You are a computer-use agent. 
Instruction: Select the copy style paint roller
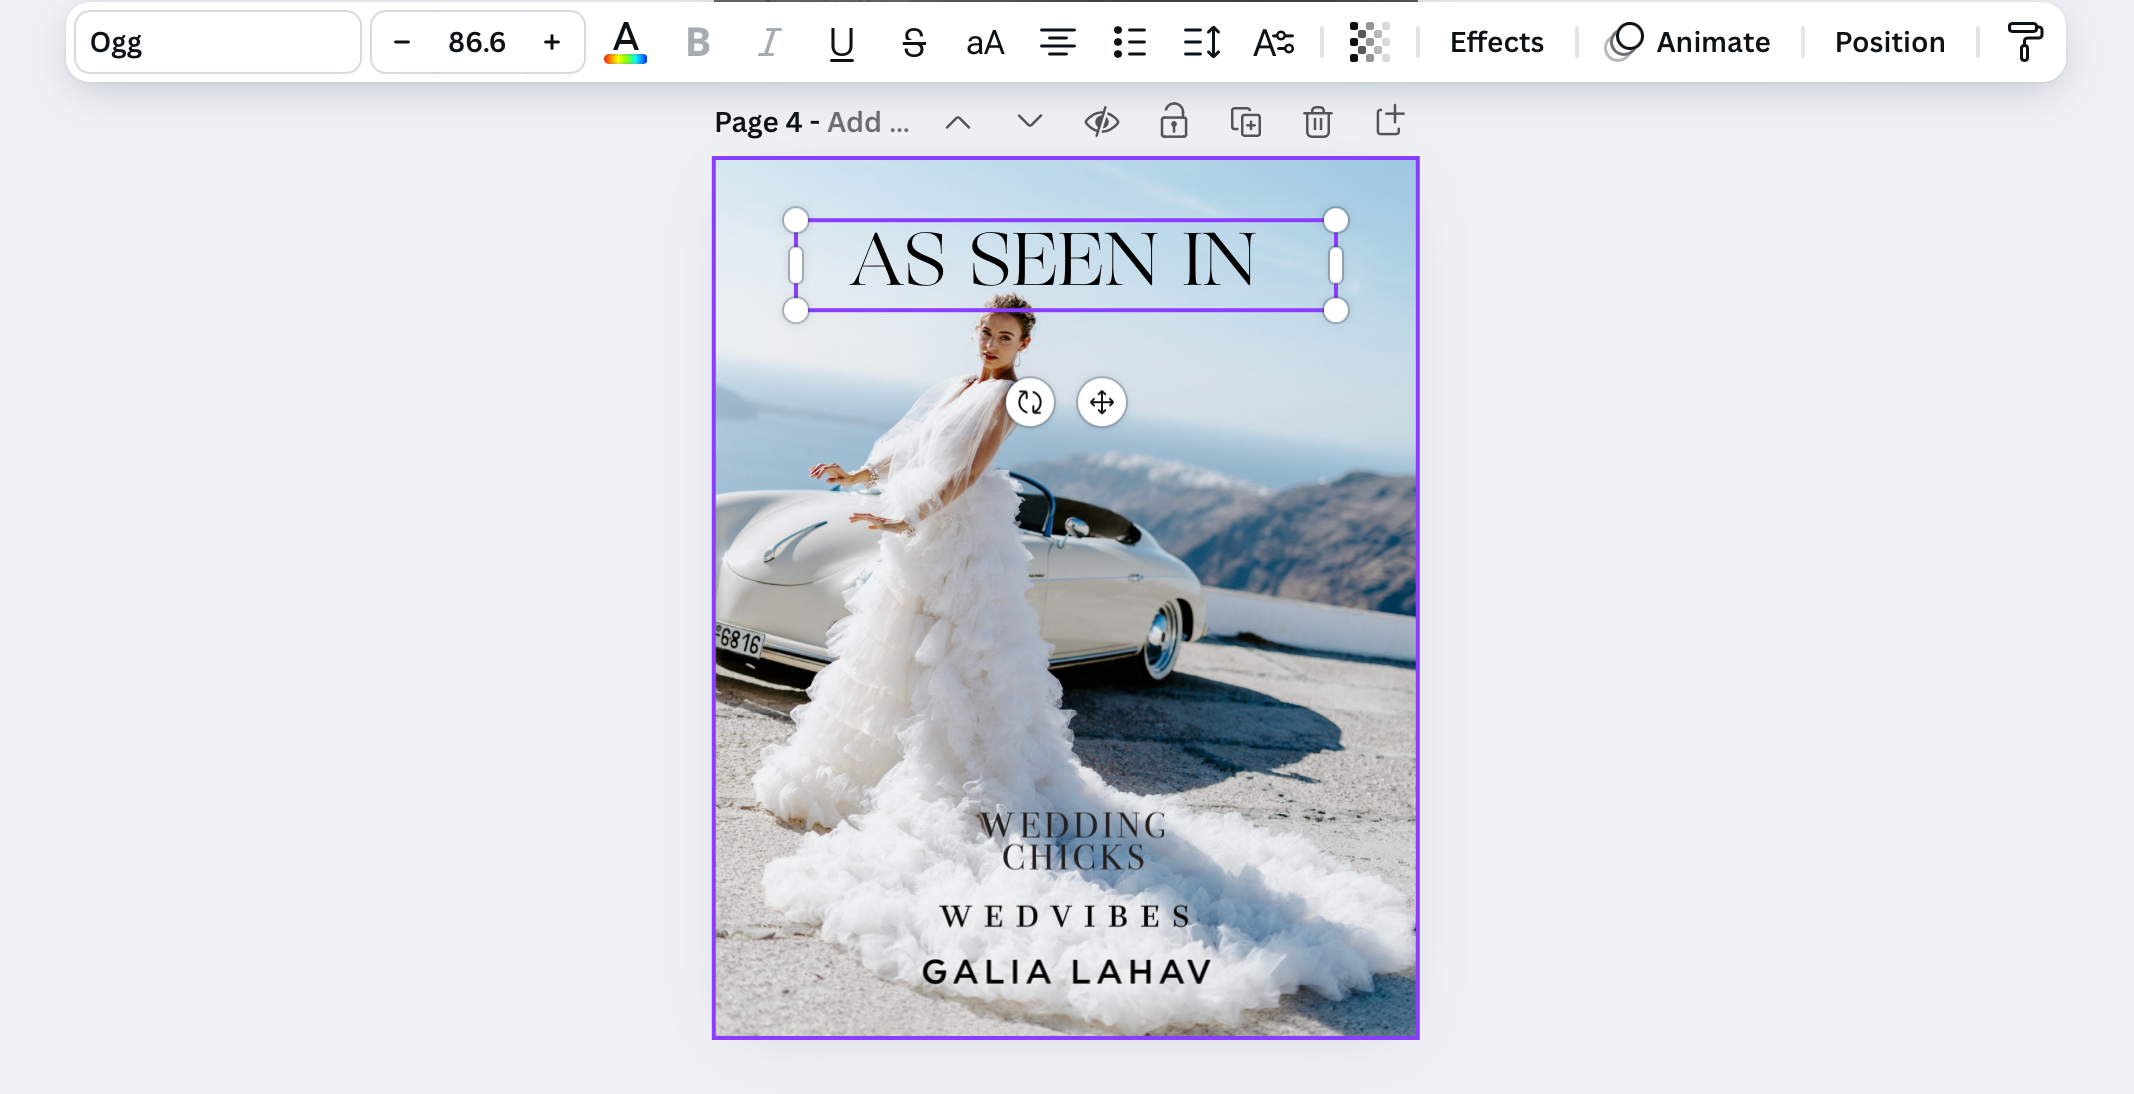click(x=2024, y=42)
